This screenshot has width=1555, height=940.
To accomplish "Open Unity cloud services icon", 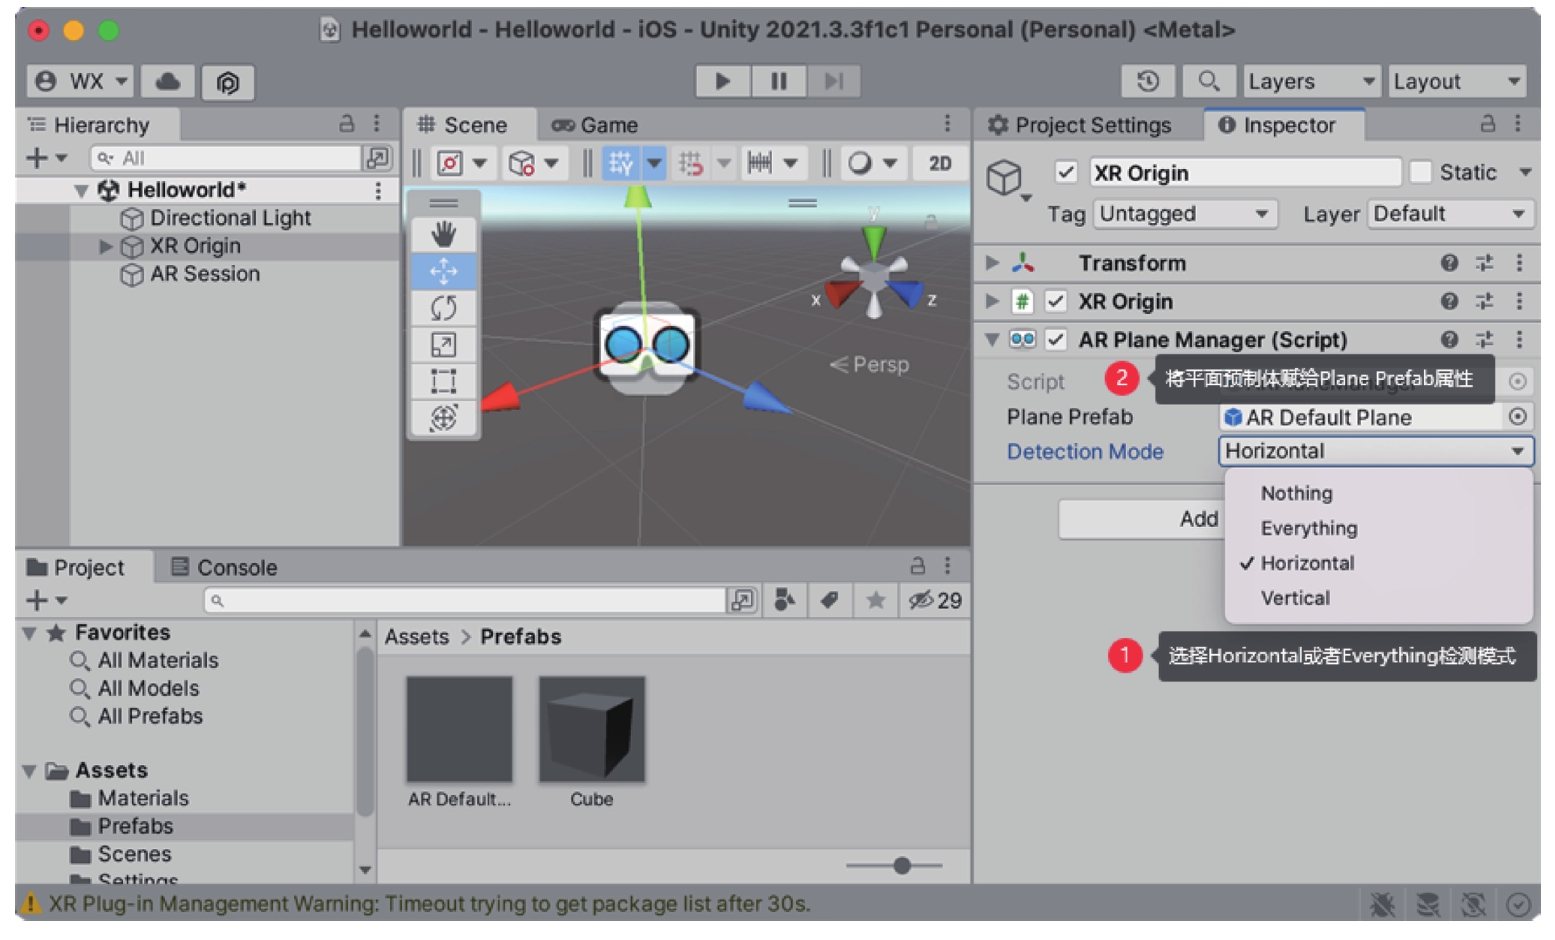I will pyautogui.click(x=168, y=81).
